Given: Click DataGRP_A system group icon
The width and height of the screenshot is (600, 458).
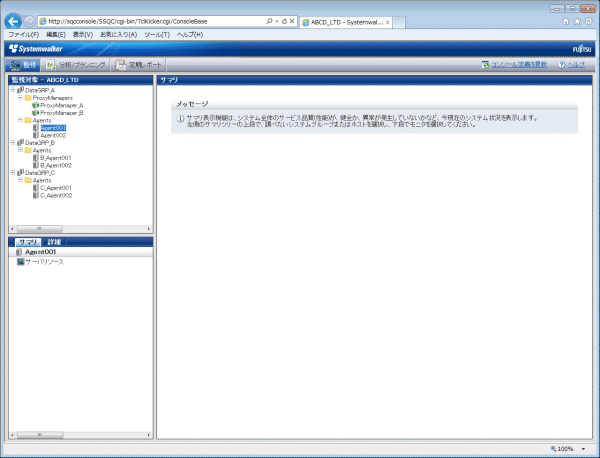Looking at the screenshot, I should click(x=21, y=90).
